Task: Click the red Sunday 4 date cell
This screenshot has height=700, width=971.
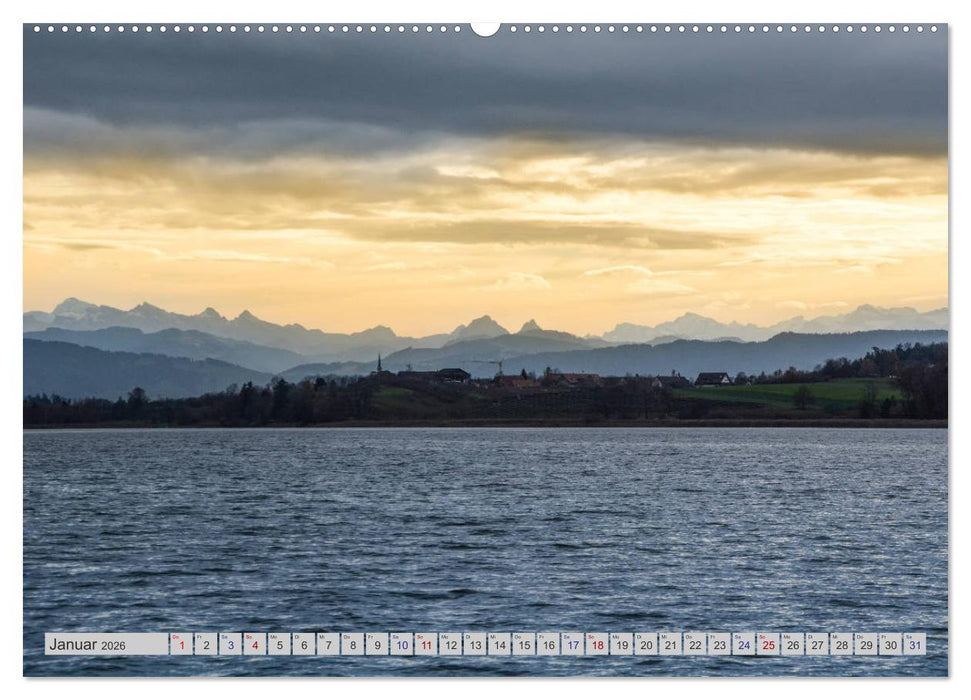Action: pos(255,644)
